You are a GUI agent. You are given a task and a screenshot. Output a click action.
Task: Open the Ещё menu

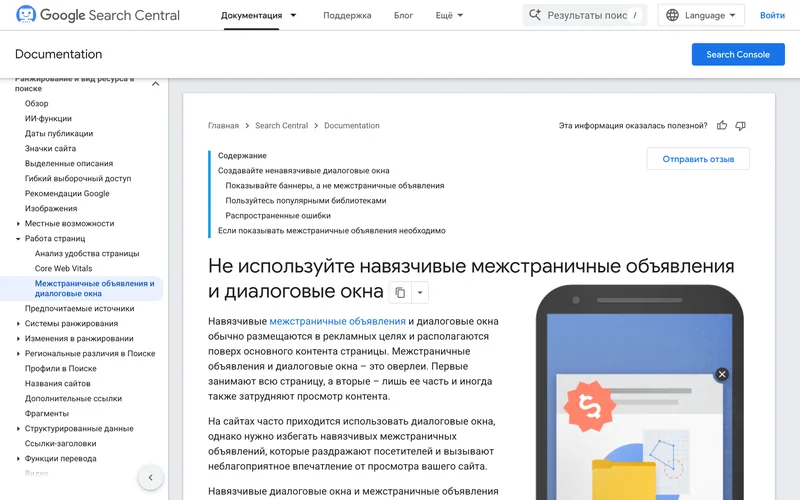pos(449,15)
